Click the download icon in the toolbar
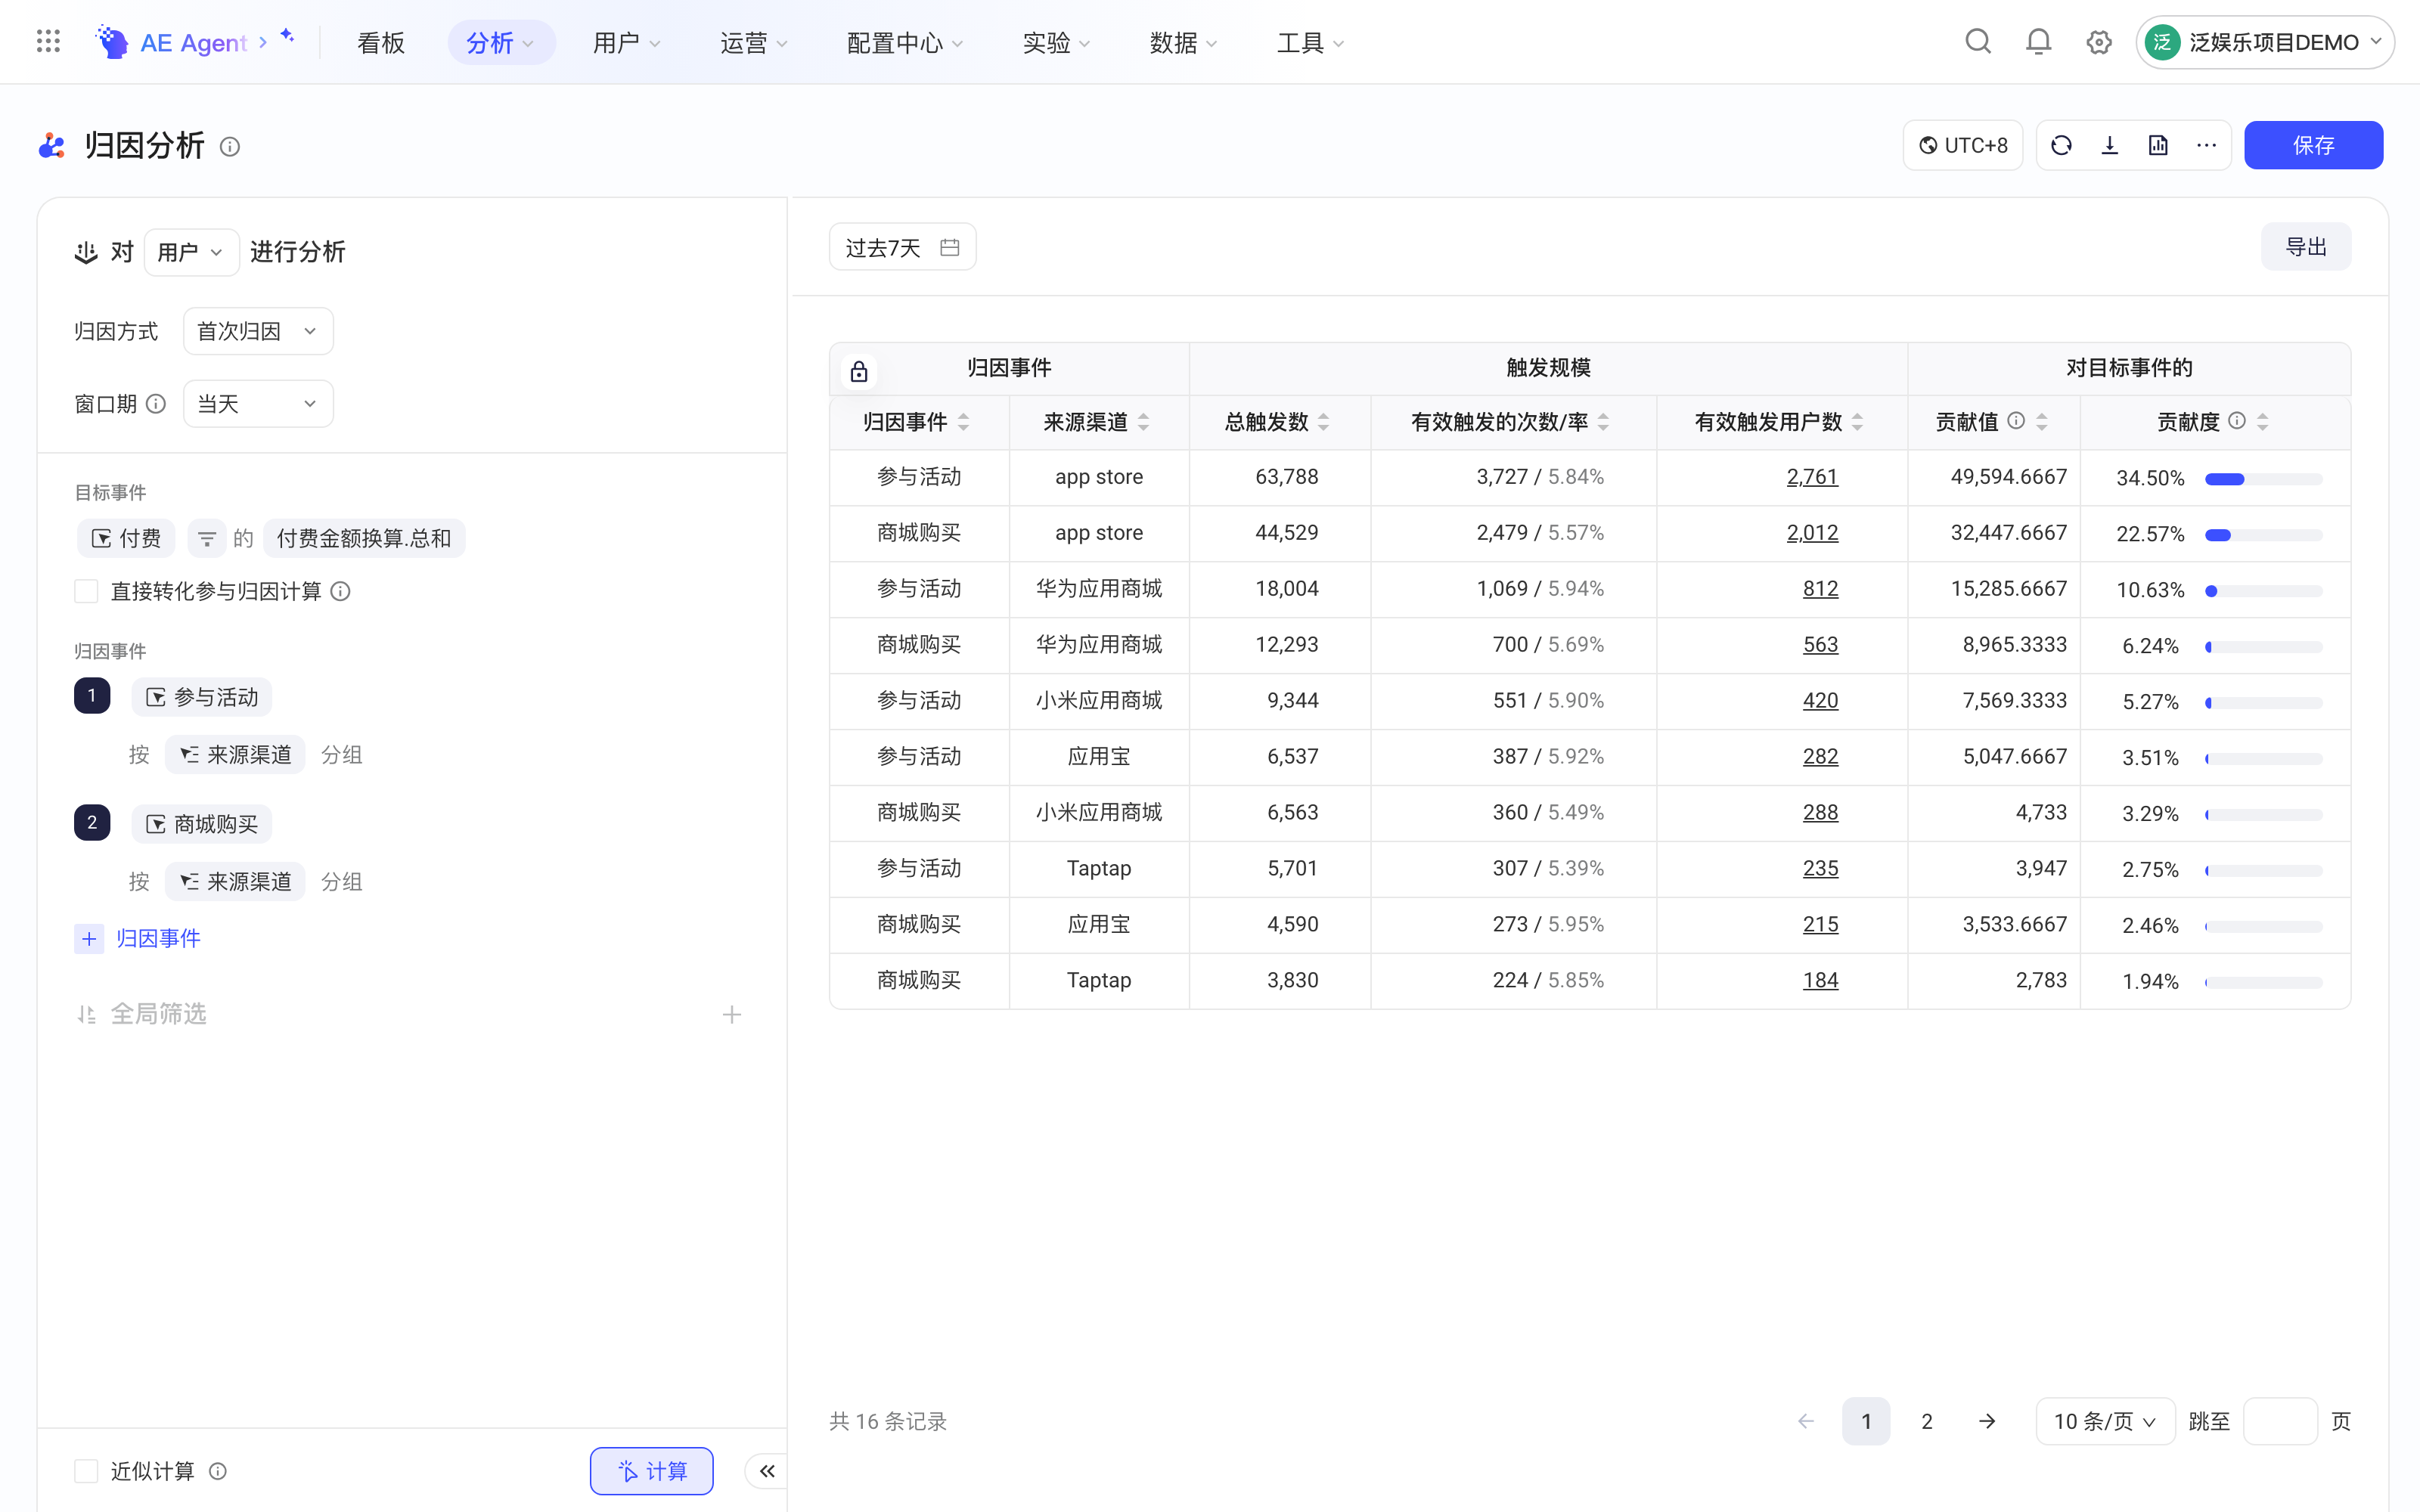The width and height of the screenshot is (2420, 1512). 2110,145
